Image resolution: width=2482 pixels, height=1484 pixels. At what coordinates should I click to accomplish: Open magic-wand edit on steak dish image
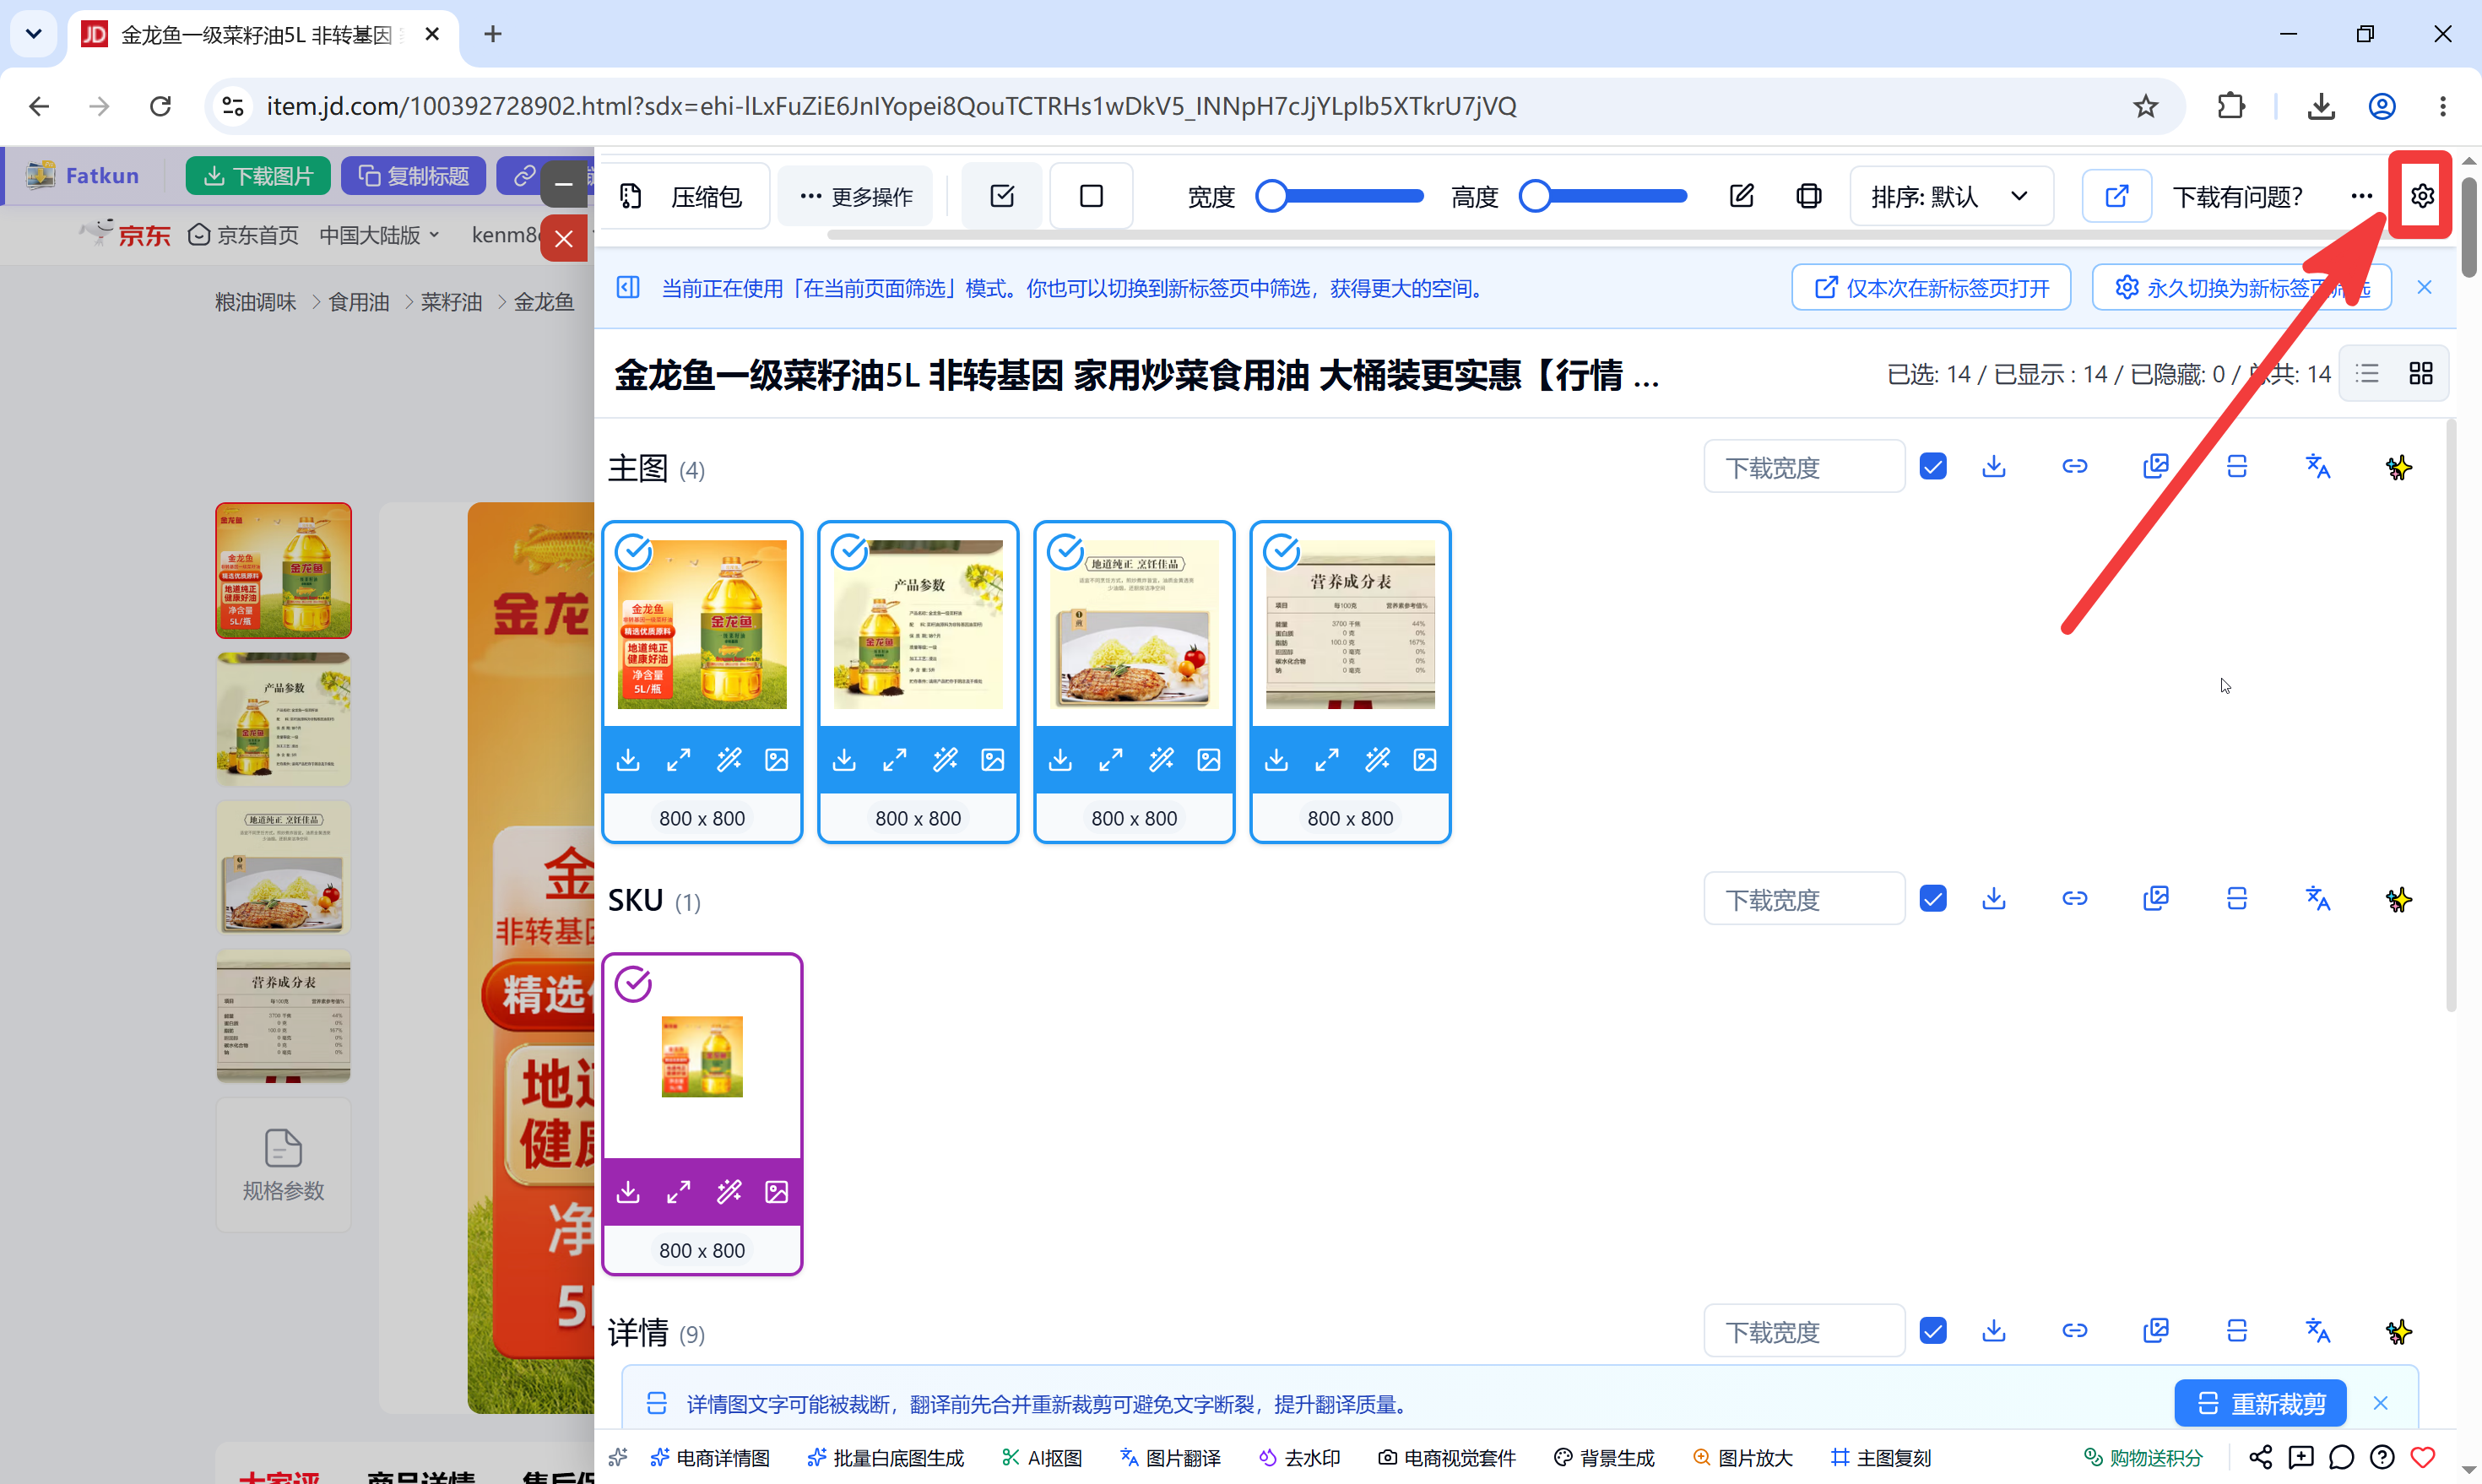coord(1161,760)
